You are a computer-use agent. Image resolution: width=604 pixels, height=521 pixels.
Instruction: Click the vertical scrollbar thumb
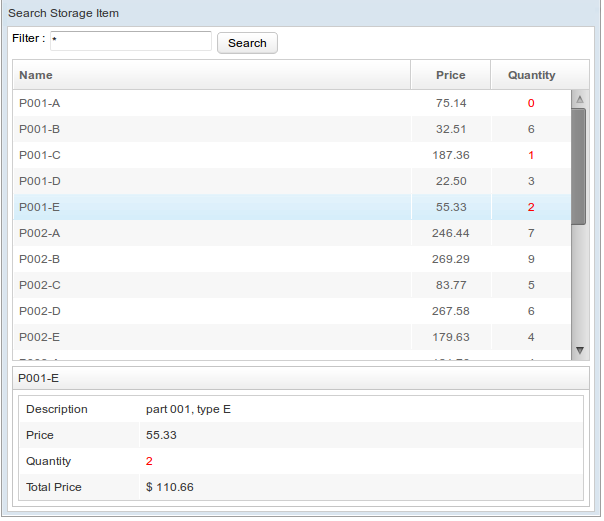tap(579, 165)
